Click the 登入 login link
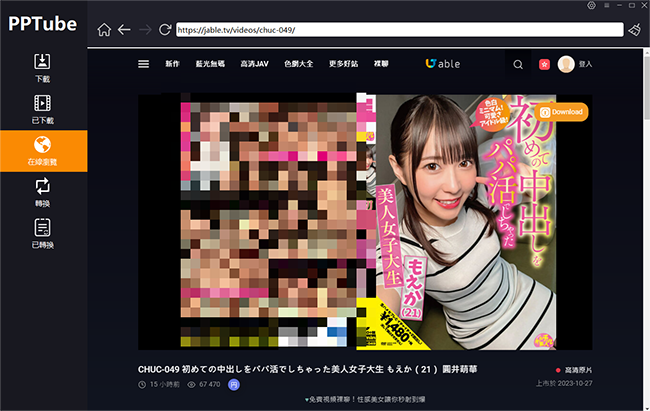 (x=586, y=64)
